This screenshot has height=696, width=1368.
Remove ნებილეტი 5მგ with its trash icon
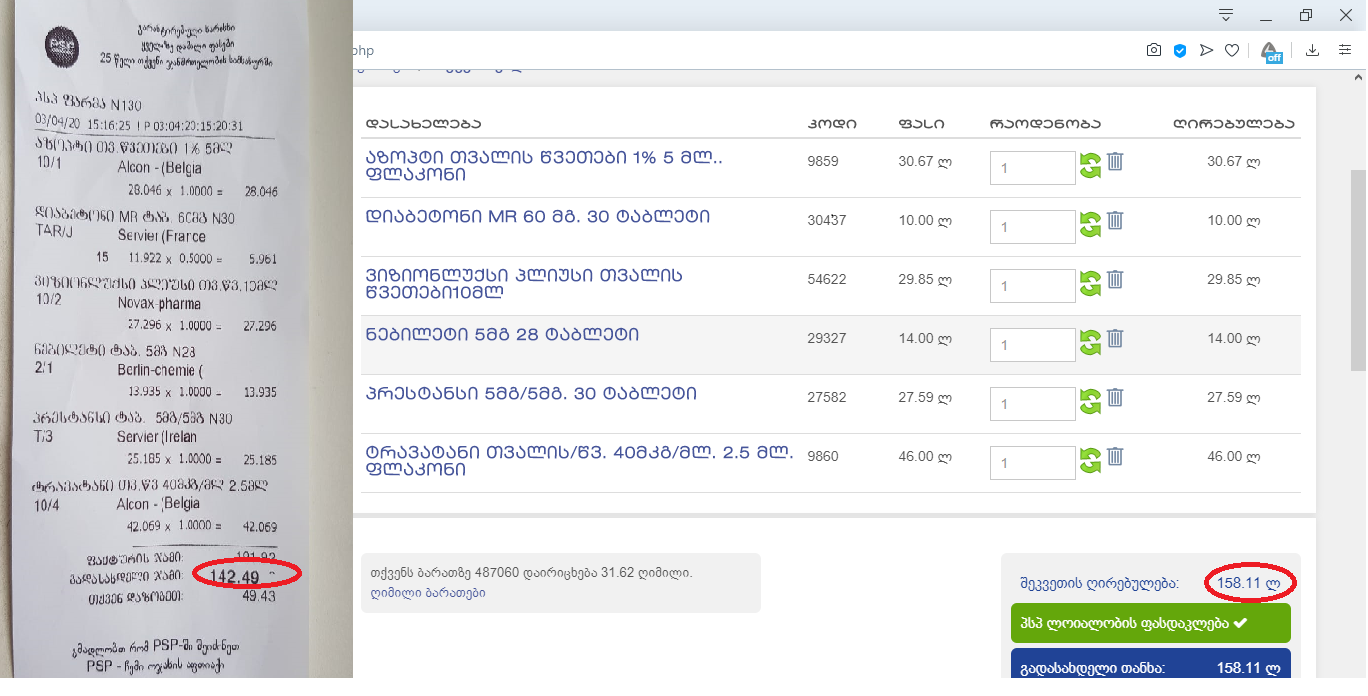pos(1113,340)
